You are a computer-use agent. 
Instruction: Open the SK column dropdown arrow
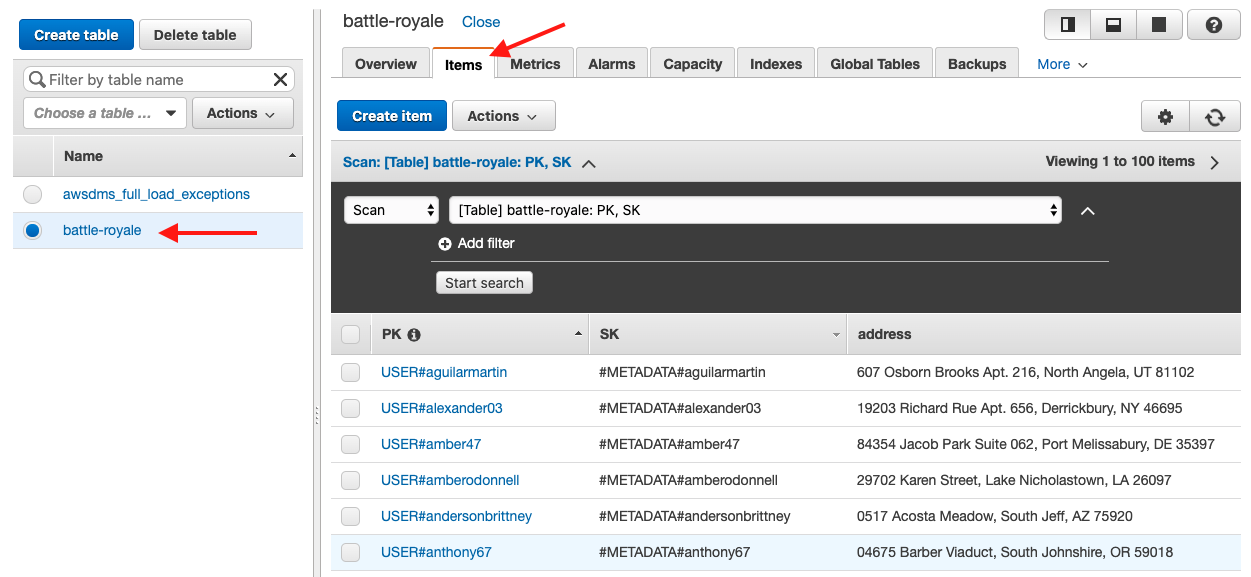click(x=836, y=335)
